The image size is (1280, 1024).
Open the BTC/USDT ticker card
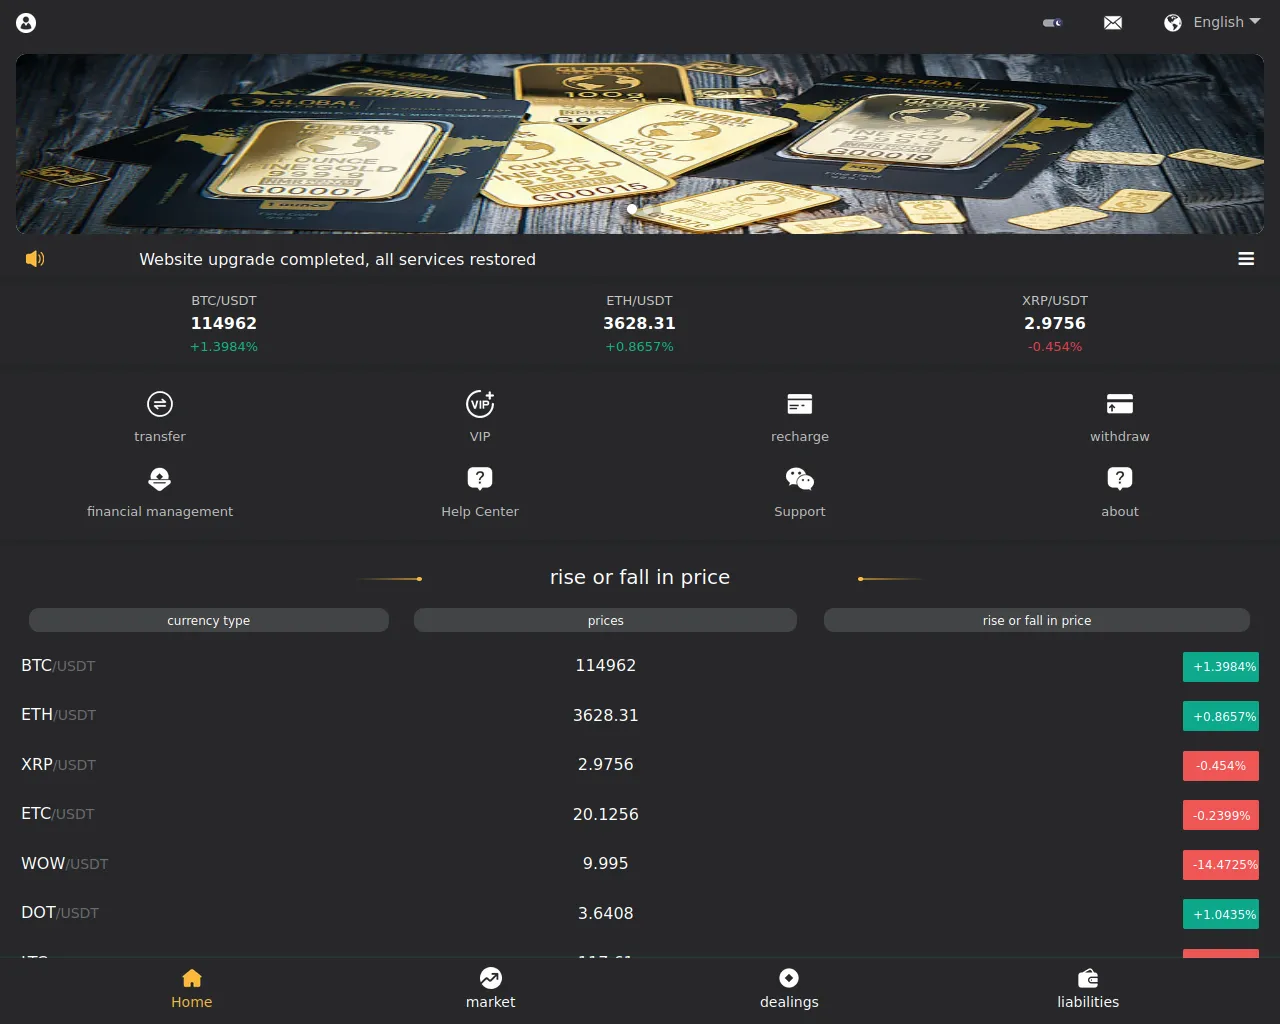coord(224,323)
